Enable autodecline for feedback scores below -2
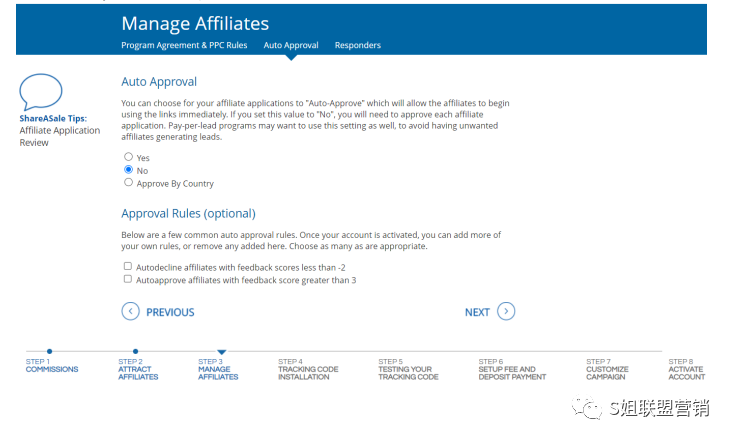Viewport: 733px width, 441px height. click(x=128, y=267)
